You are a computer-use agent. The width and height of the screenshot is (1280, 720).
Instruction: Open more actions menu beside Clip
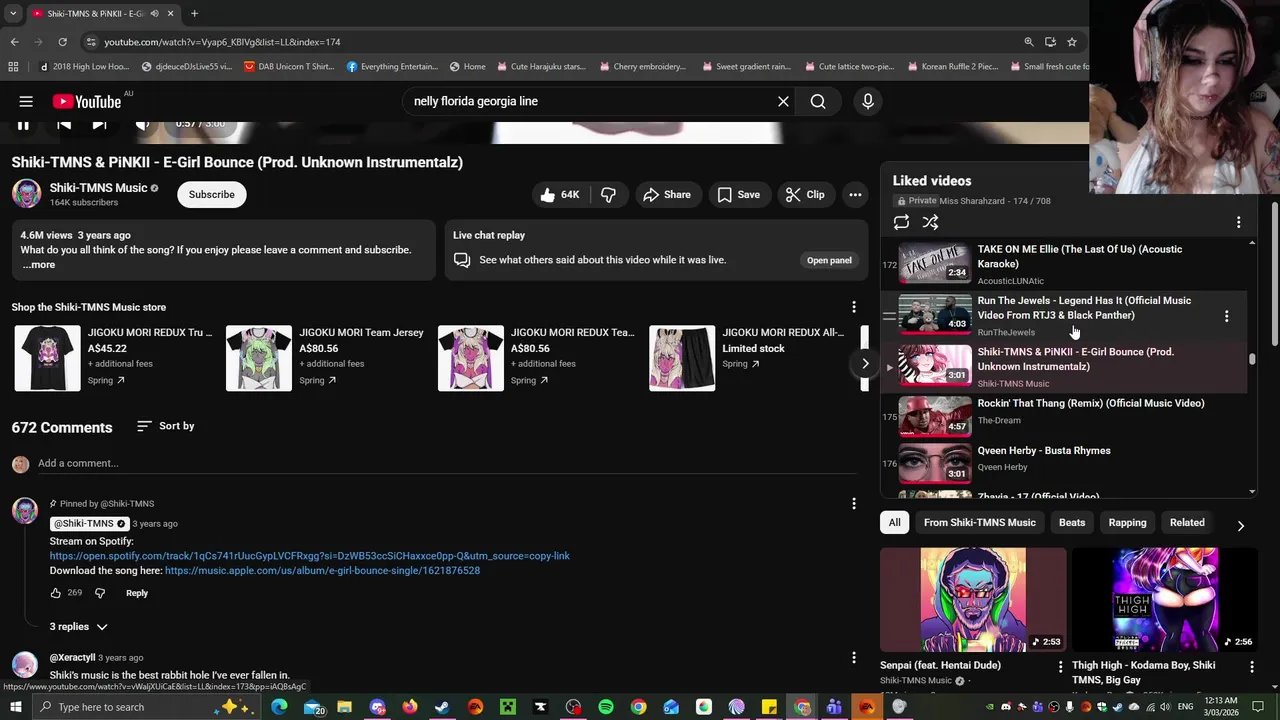click(x=855, y=195)
